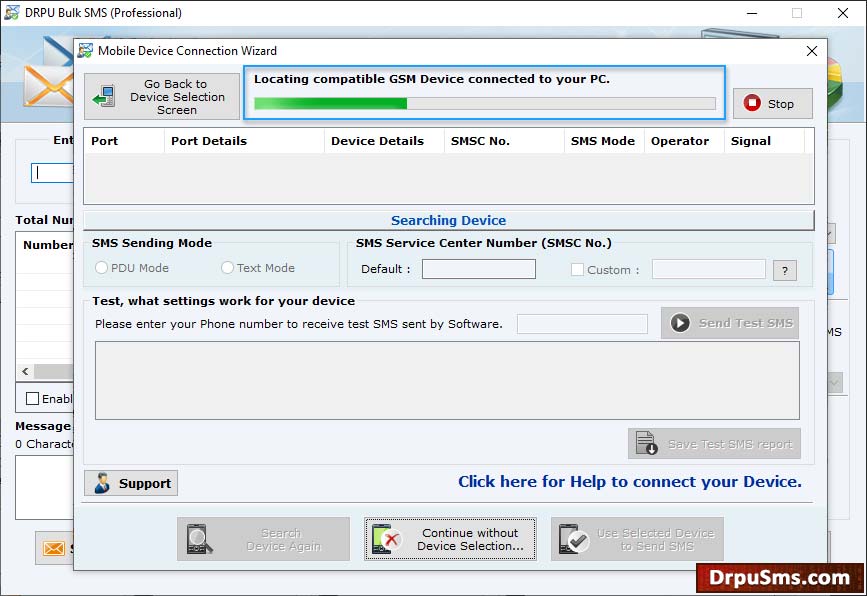This screenshot has height=596, width=867.
Task: Minimize the DRPU Bulk SMS window
Action: [752, 13]
